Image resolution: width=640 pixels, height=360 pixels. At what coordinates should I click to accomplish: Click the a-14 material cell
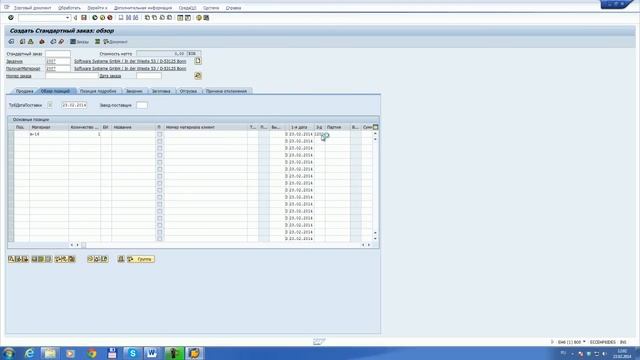(x=49, y=134)
